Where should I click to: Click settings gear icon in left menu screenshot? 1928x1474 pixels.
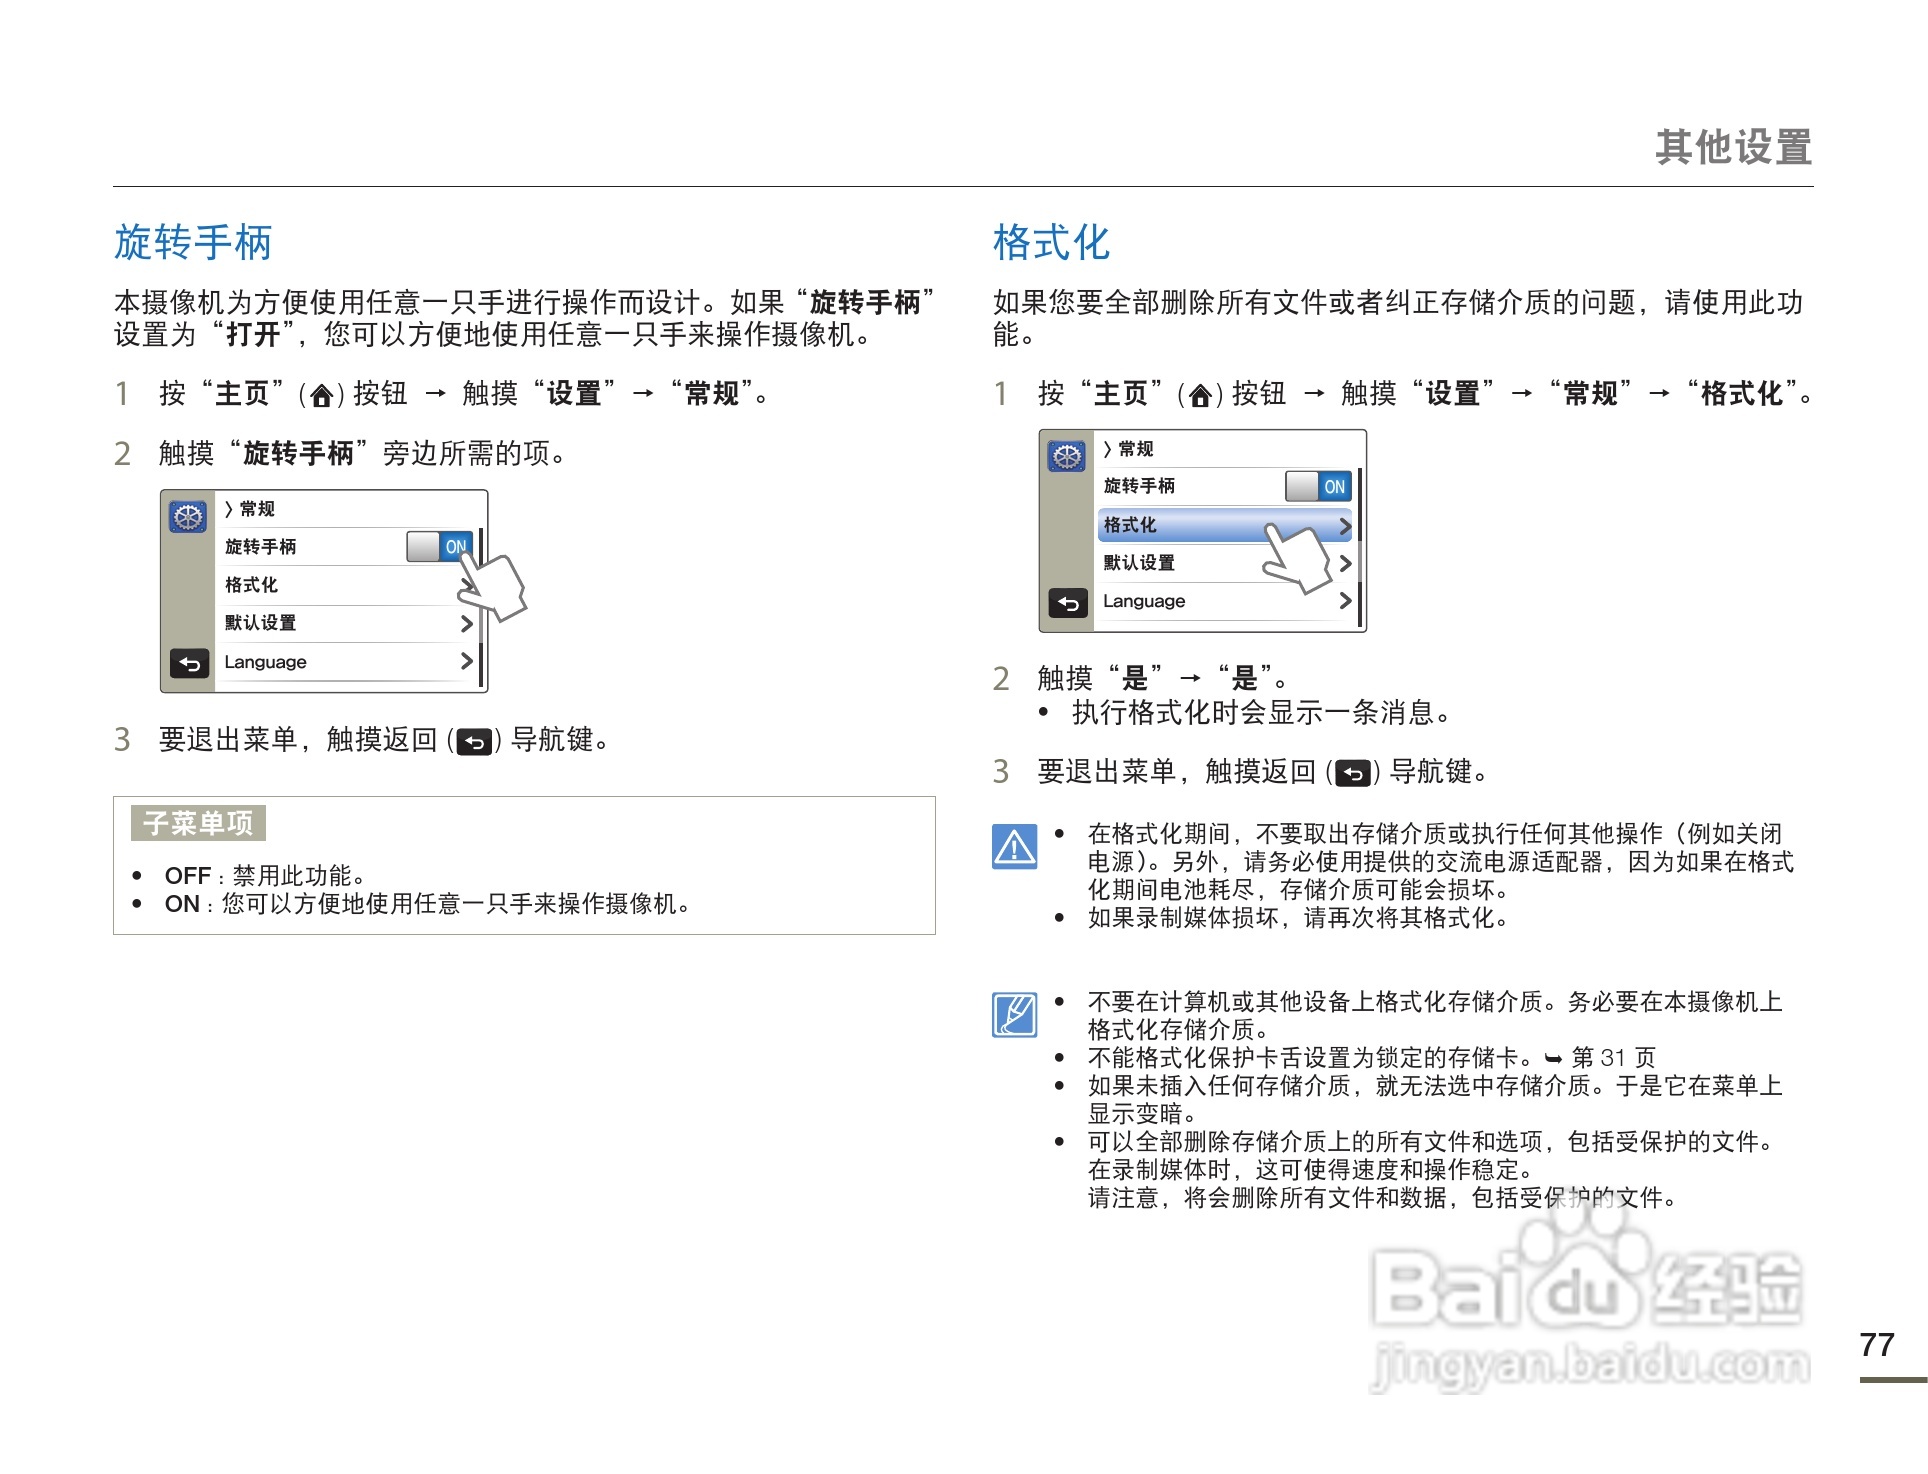(x=188, y=517)
